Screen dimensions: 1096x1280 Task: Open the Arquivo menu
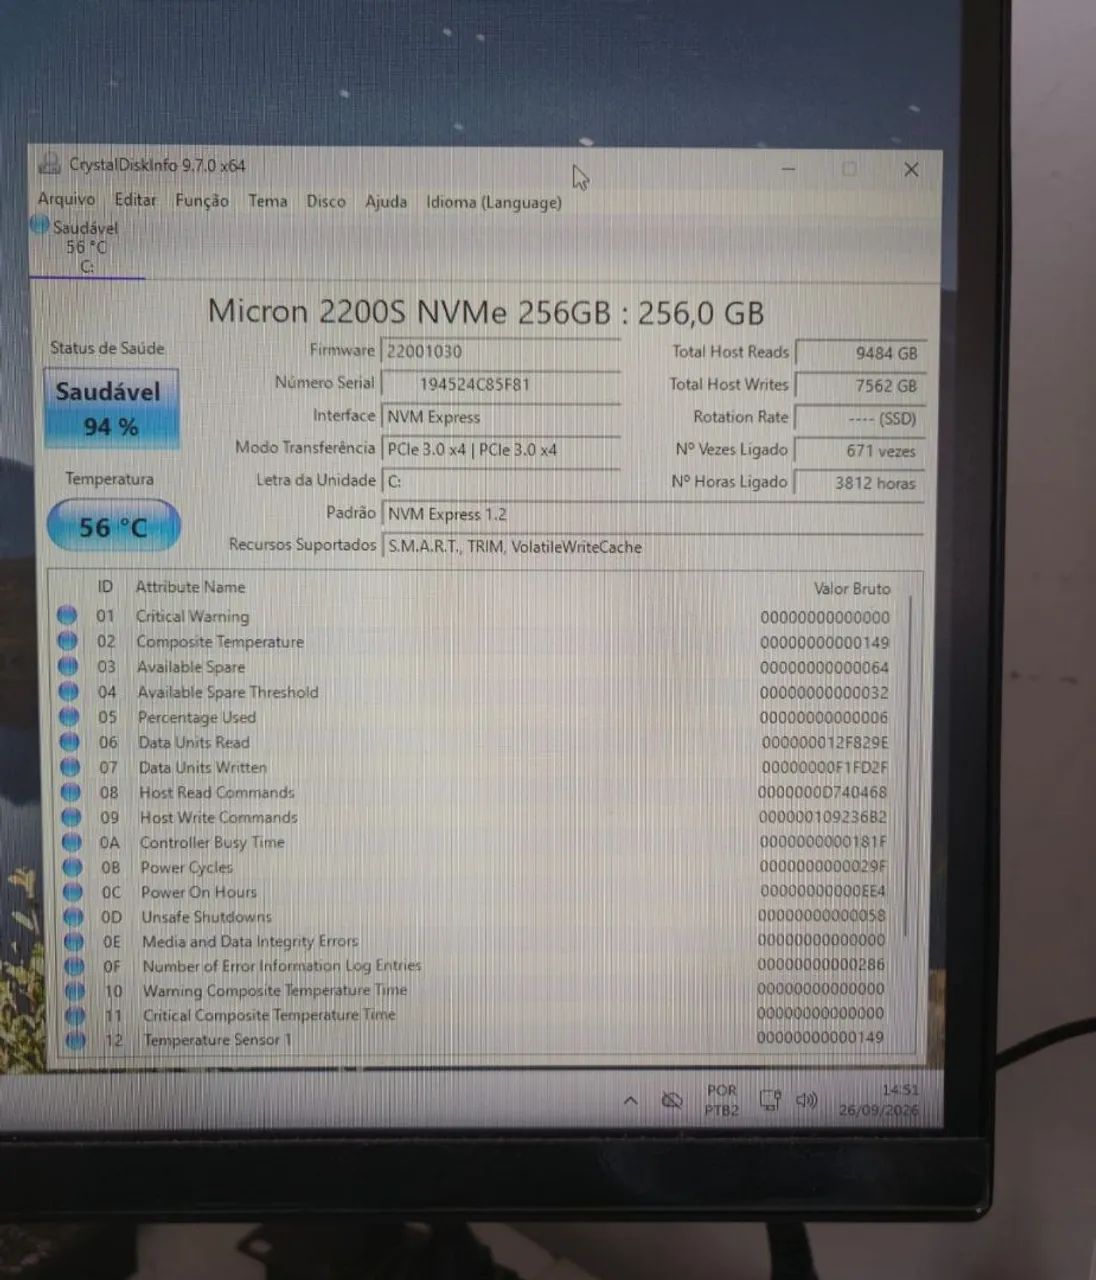66,199
